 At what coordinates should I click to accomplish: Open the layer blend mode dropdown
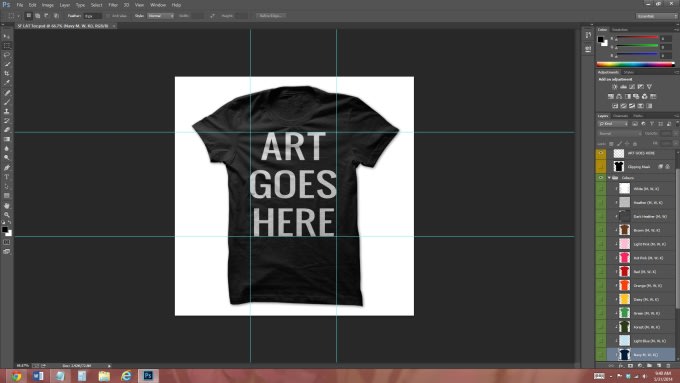coord(619,134)
